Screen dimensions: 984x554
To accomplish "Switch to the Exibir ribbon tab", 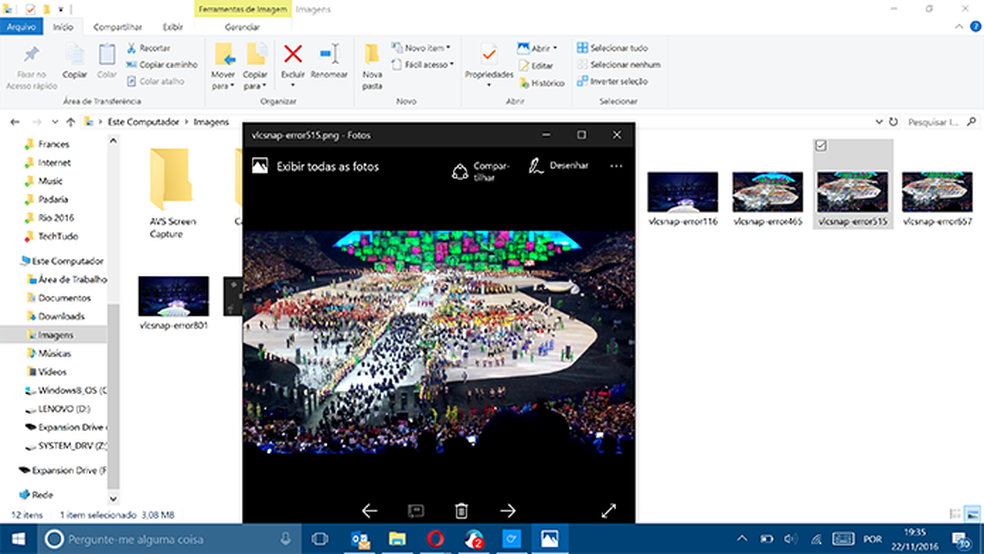I will point(173,27).
